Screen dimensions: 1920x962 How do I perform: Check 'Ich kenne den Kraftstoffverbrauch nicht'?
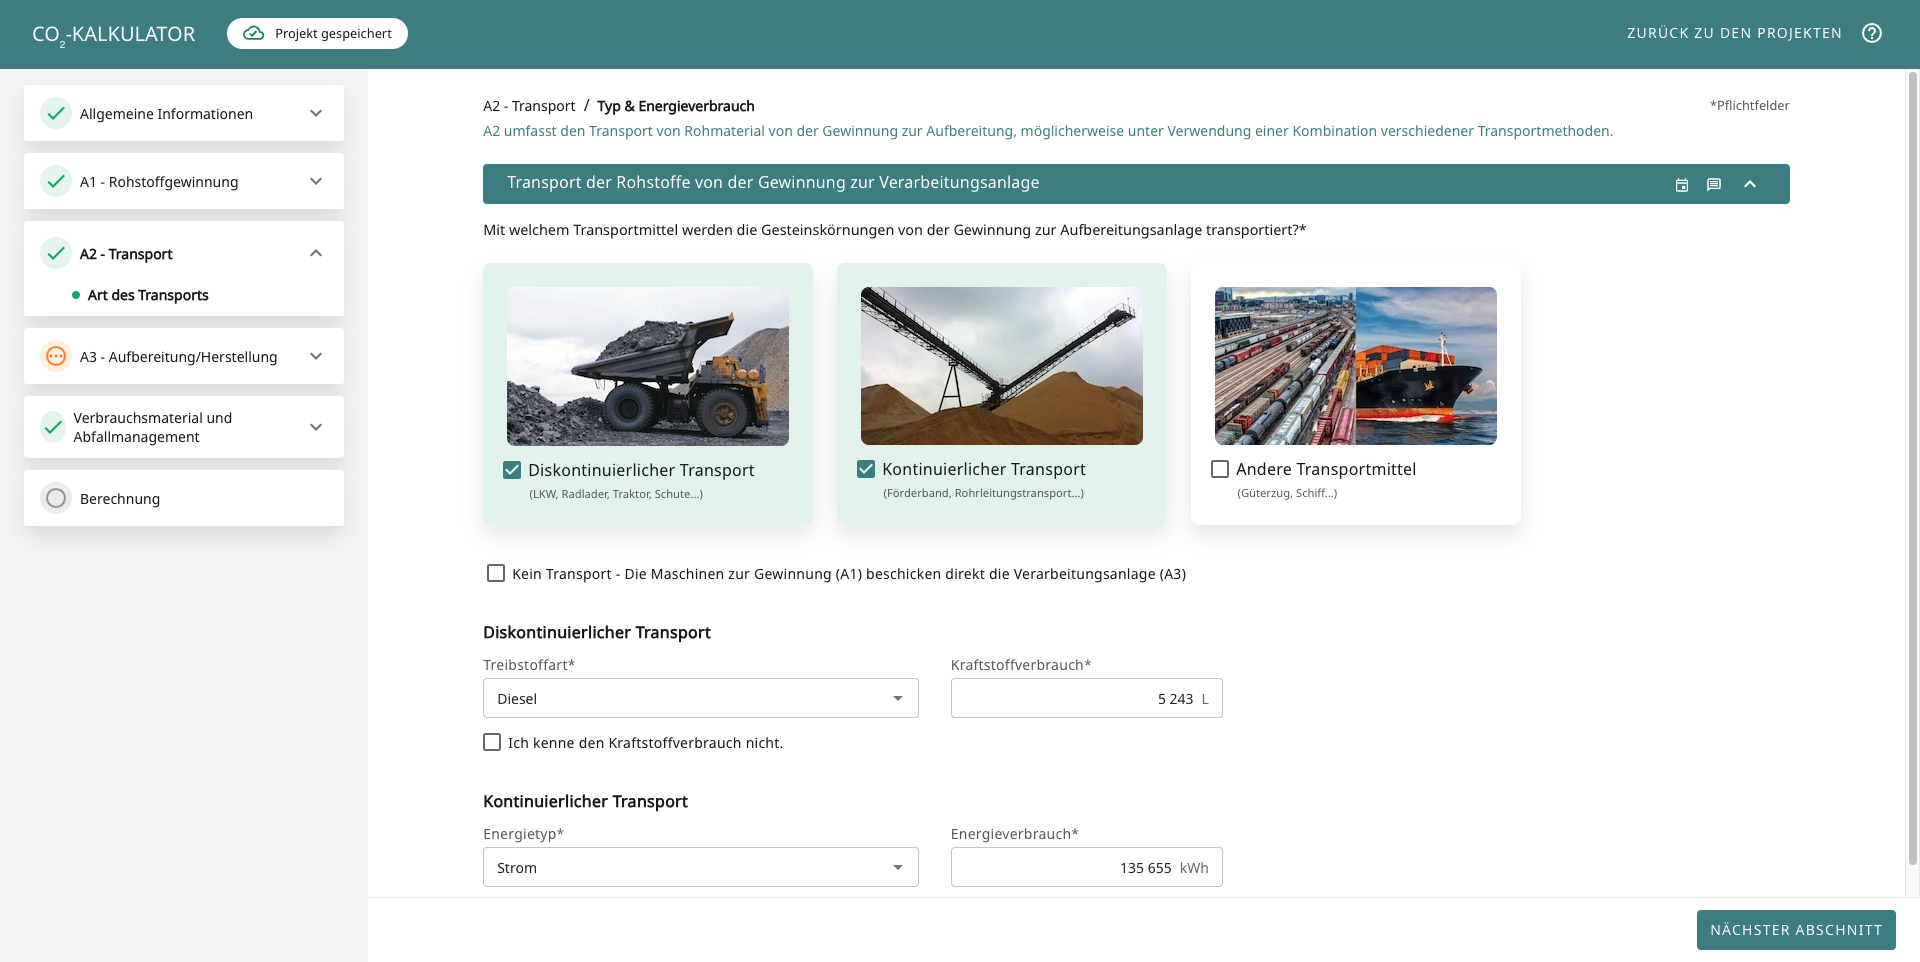click(492, 742)
